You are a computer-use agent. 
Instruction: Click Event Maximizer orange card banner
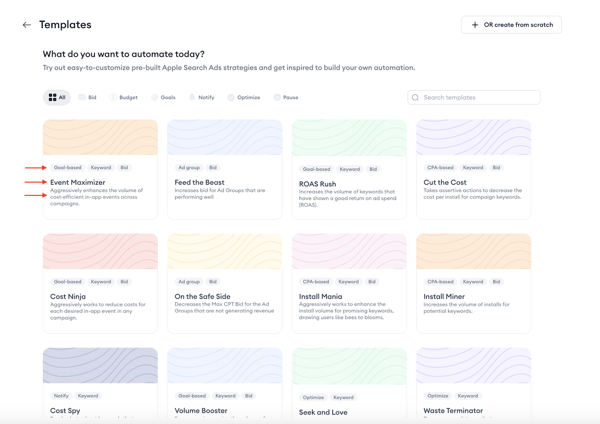point(100,137)
